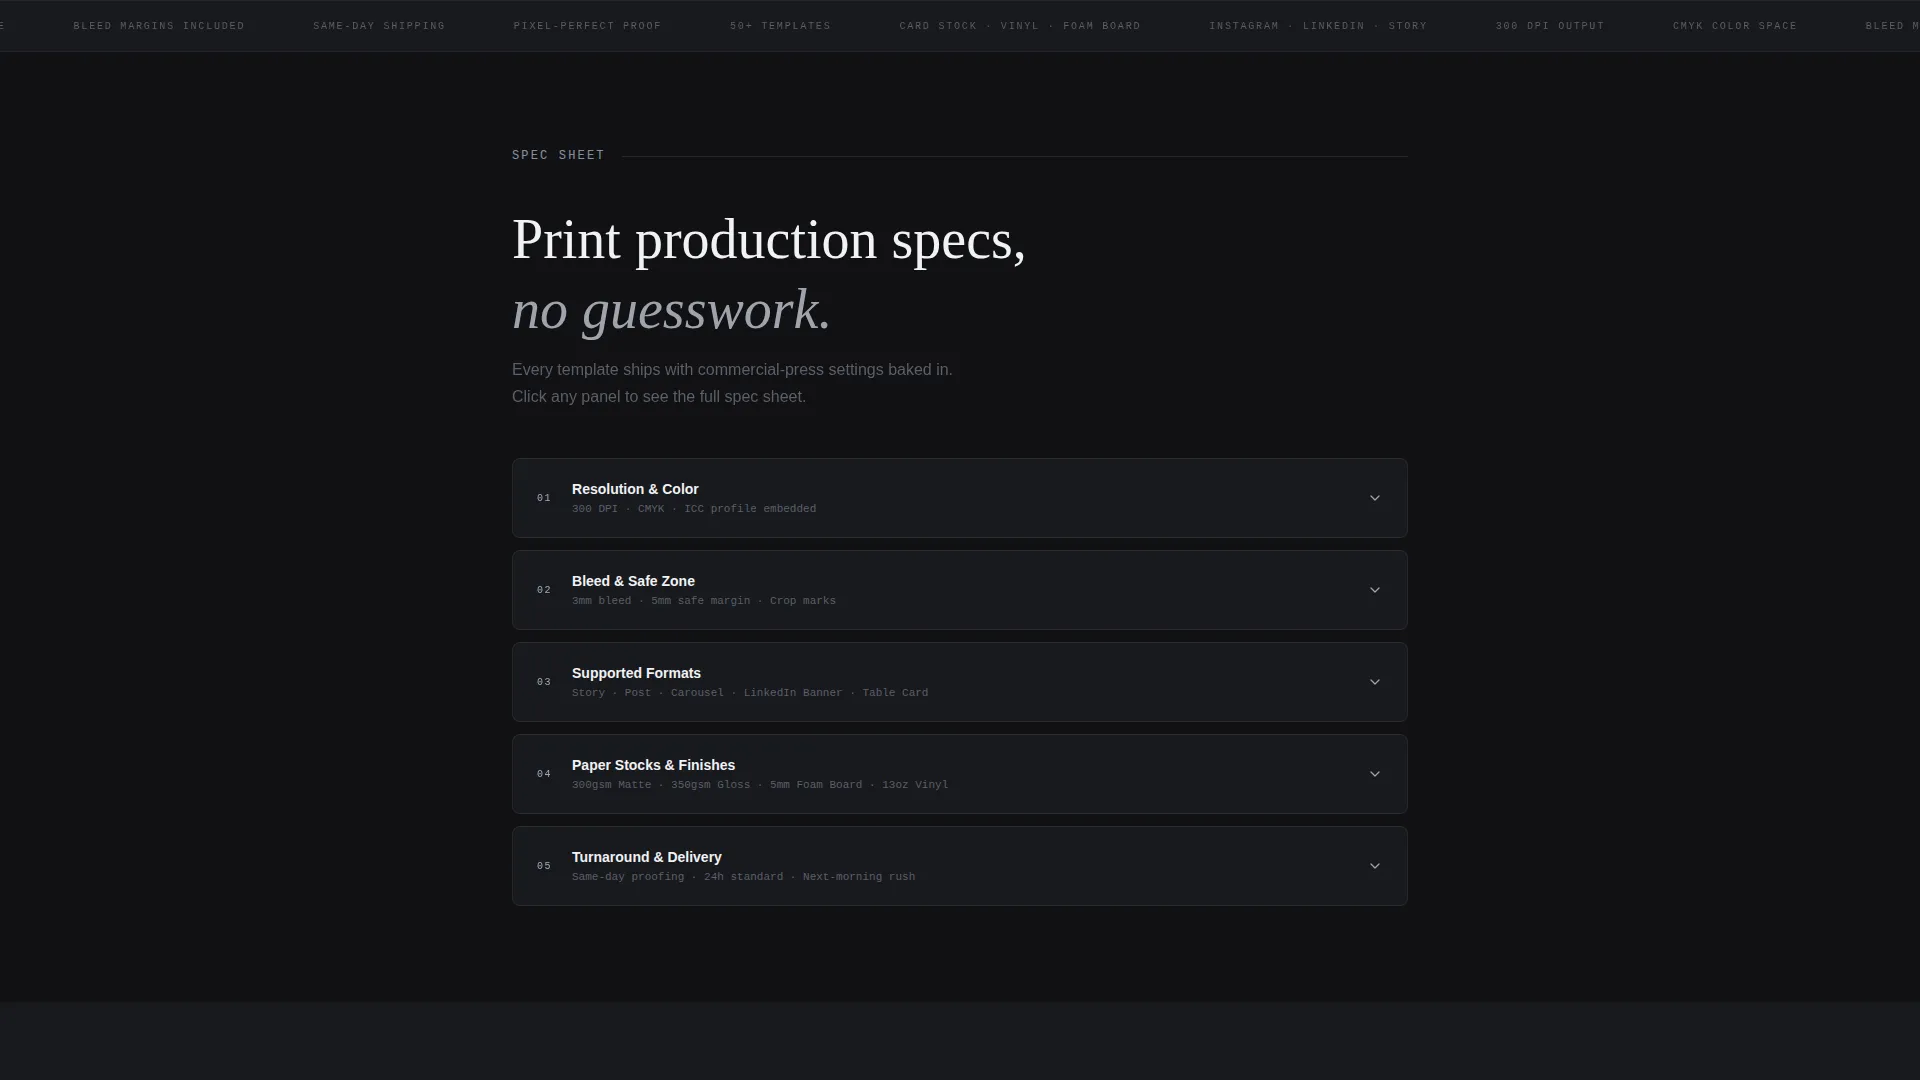Screen dimensions: 1920x1080
Task: Click 'BLEED MARGINS INCLUDED' in the ticker
Action: tap(159, 26)
